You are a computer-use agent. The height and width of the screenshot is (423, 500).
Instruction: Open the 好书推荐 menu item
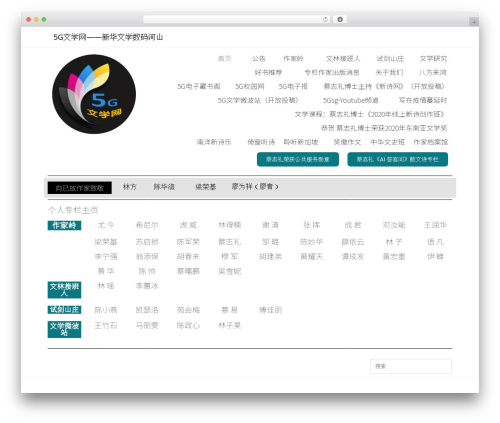pos(268,72)
